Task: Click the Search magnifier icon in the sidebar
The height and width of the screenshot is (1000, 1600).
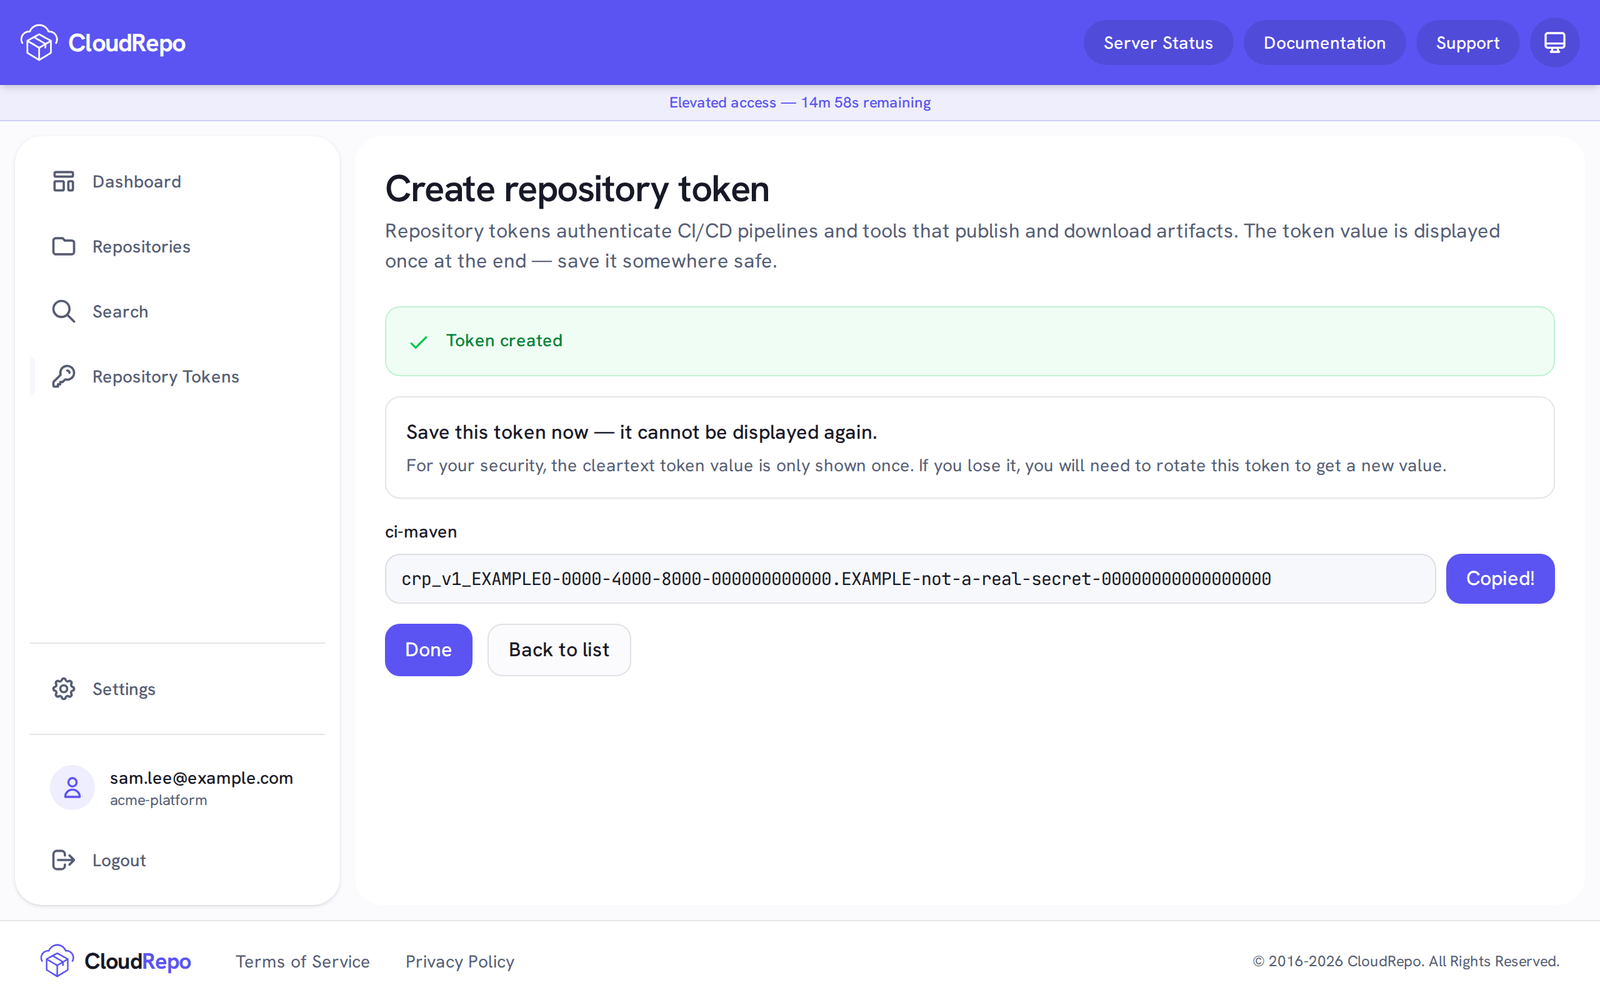Action: [x=64, y=311]
